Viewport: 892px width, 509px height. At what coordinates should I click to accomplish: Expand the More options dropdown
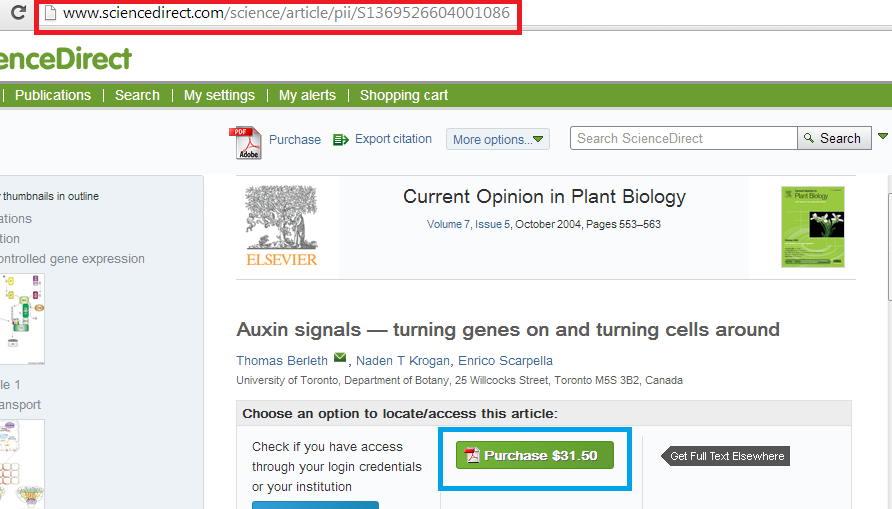[x=498, y=139]
